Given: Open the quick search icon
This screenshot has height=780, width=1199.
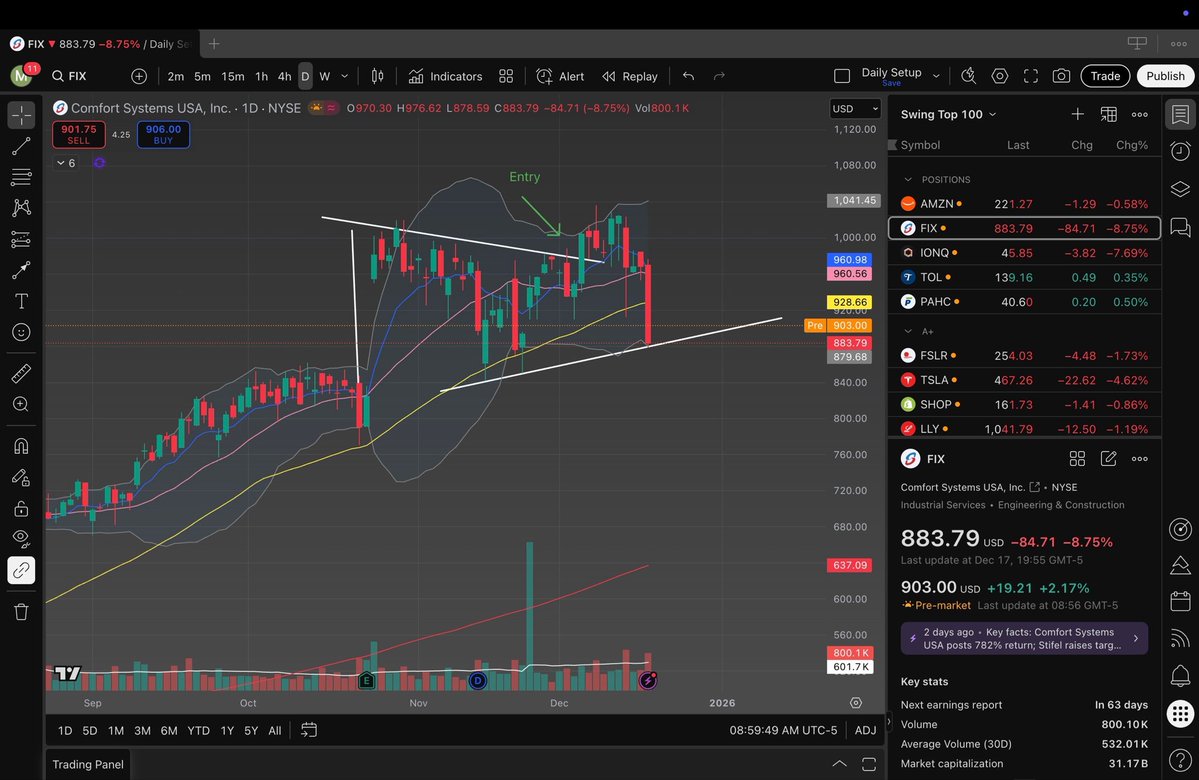Looking at the screenshot, I should 969,76.
